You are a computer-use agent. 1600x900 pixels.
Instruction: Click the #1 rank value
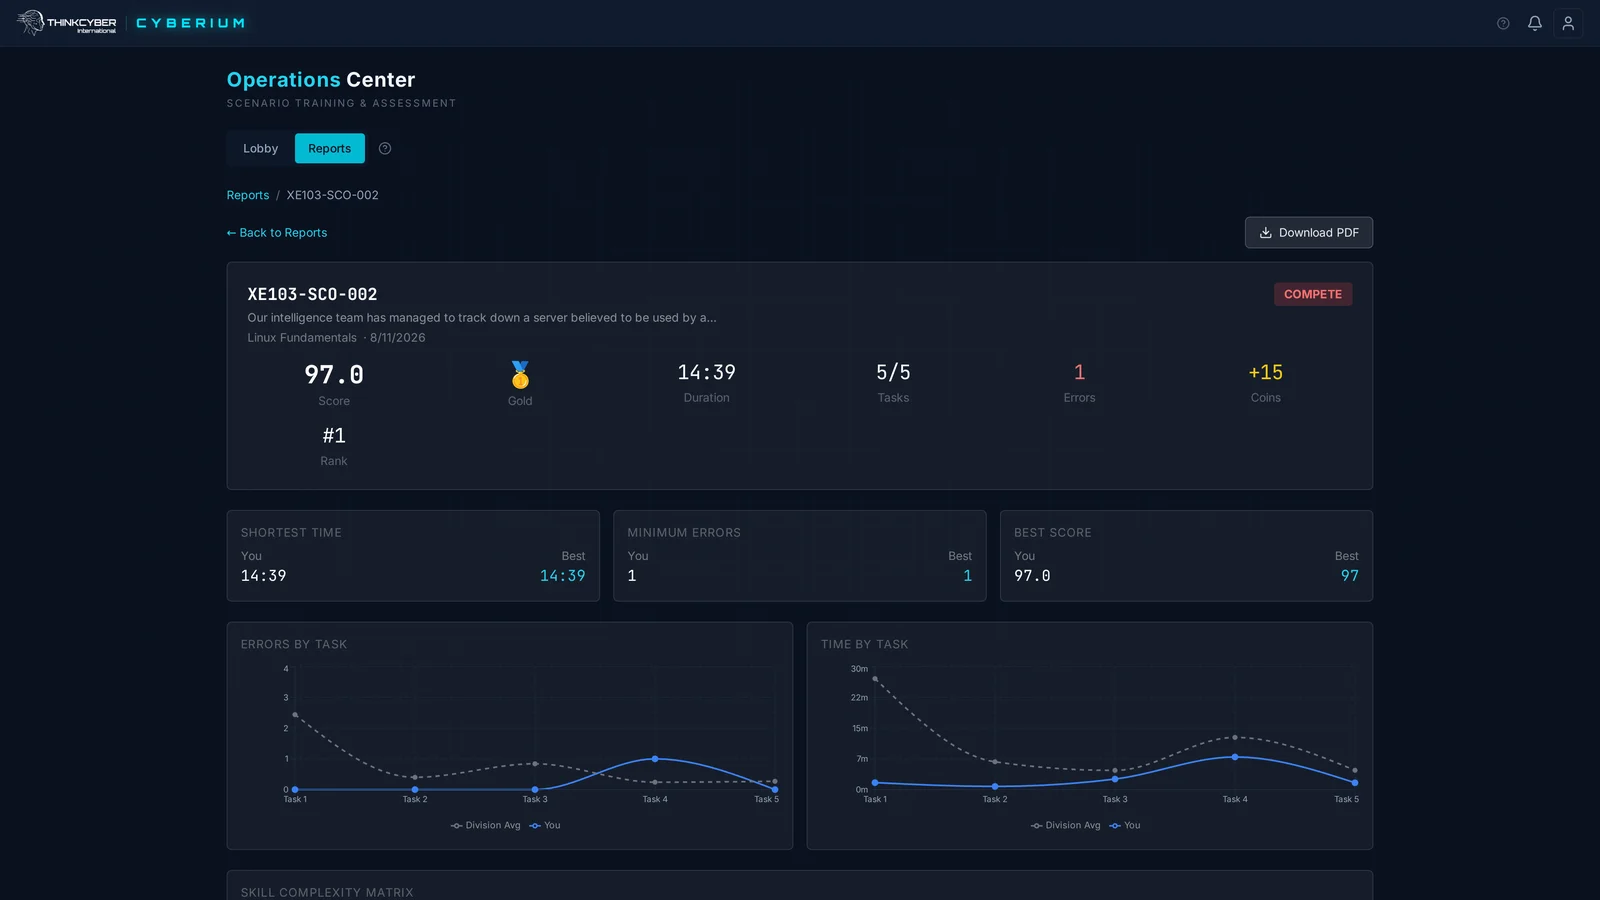(334, 435)
